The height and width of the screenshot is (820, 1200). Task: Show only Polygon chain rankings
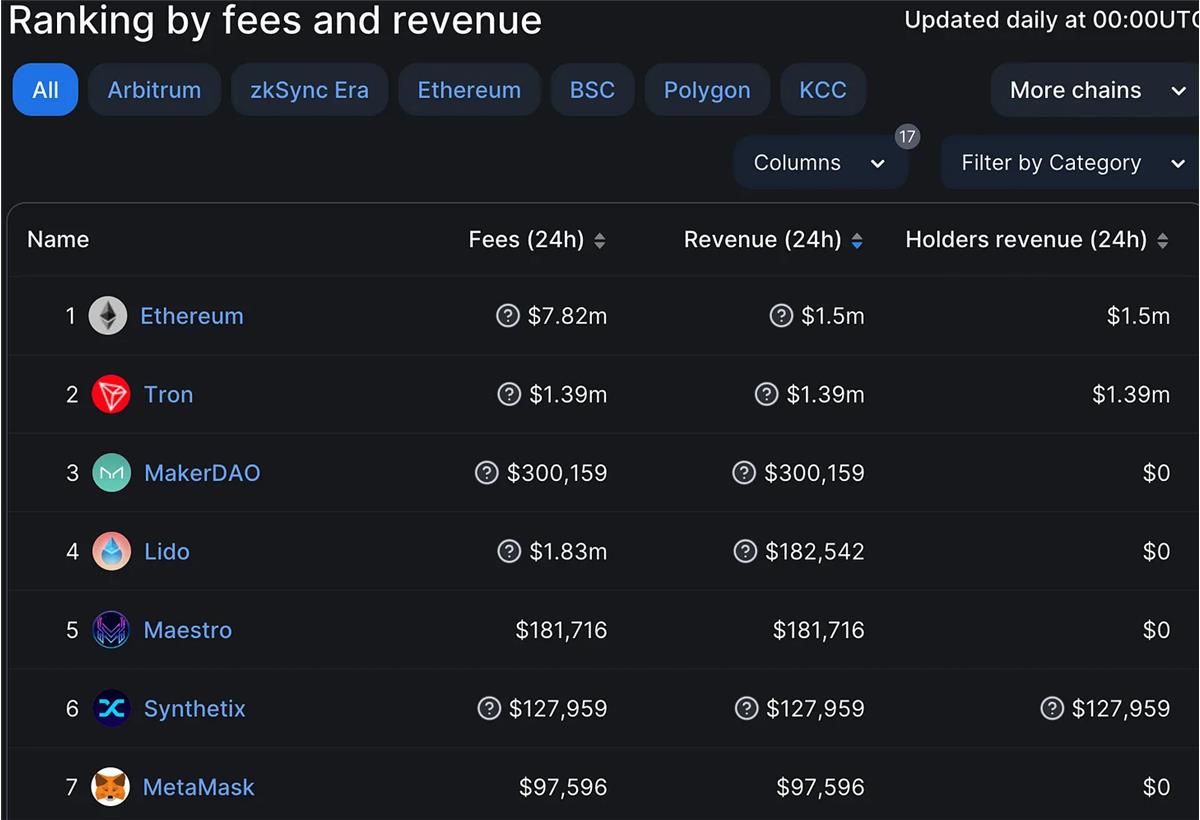pos(707,90)
